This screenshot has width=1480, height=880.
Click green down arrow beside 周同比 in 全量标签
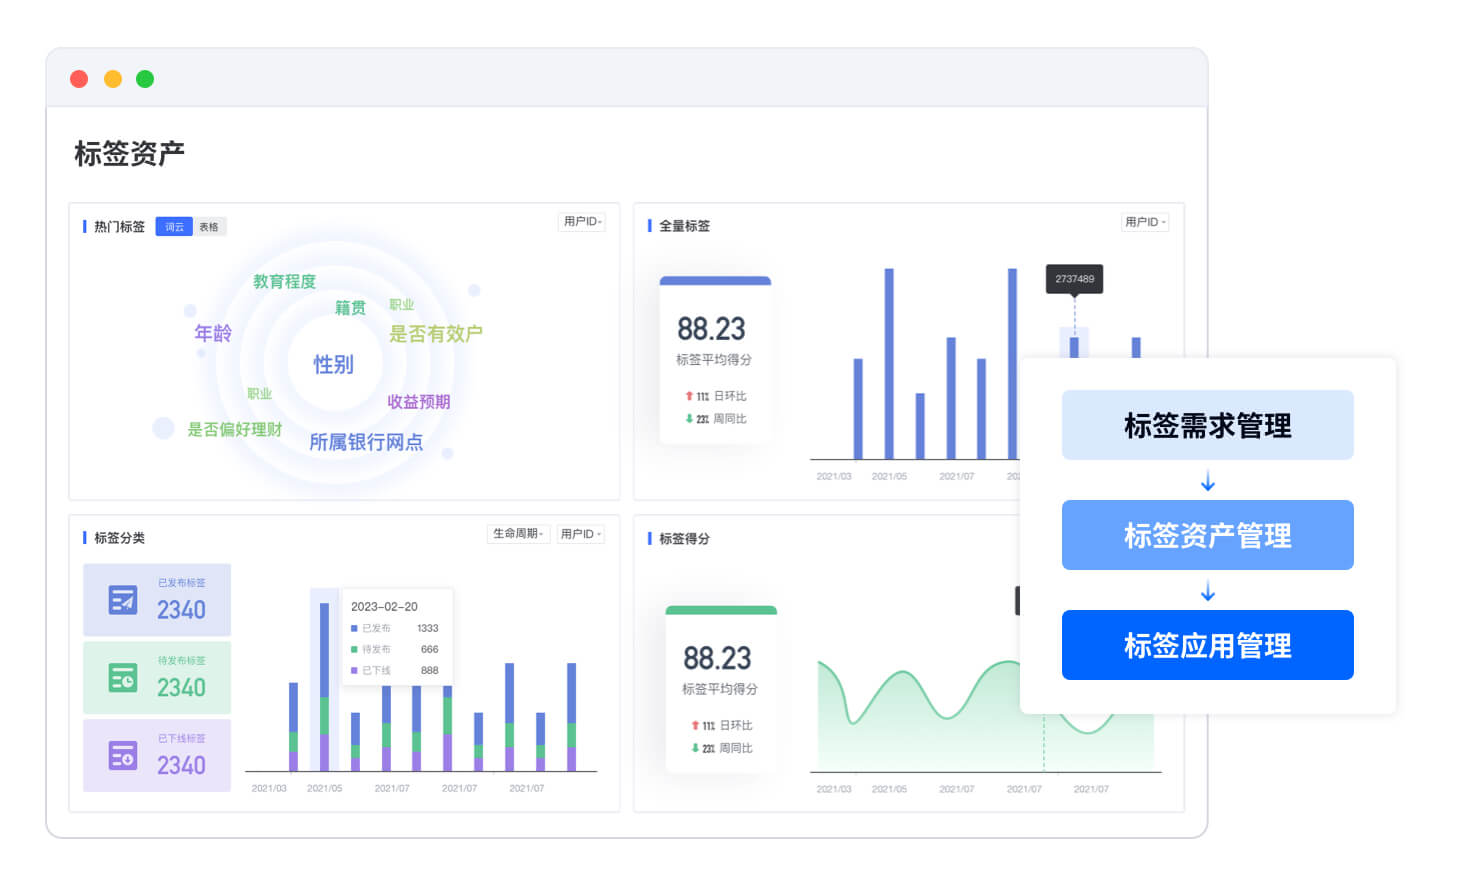[689, 419]
